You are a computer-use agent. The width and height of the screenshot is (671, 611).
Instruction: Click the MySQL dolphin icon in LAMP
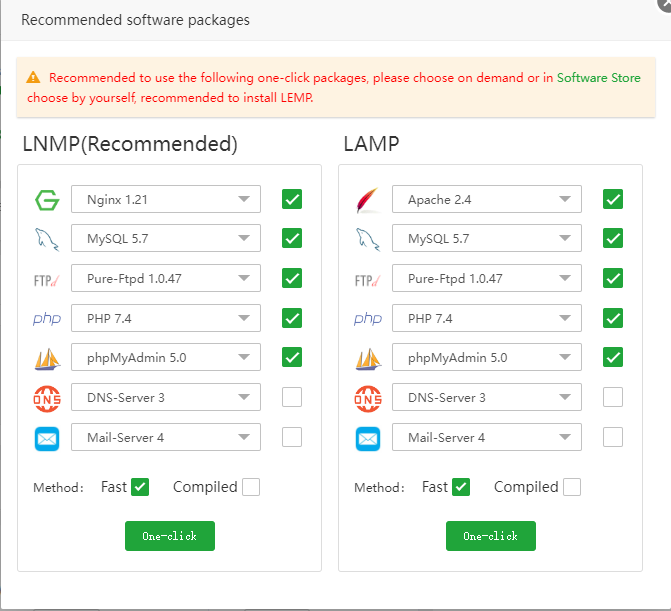coord(368,239)
